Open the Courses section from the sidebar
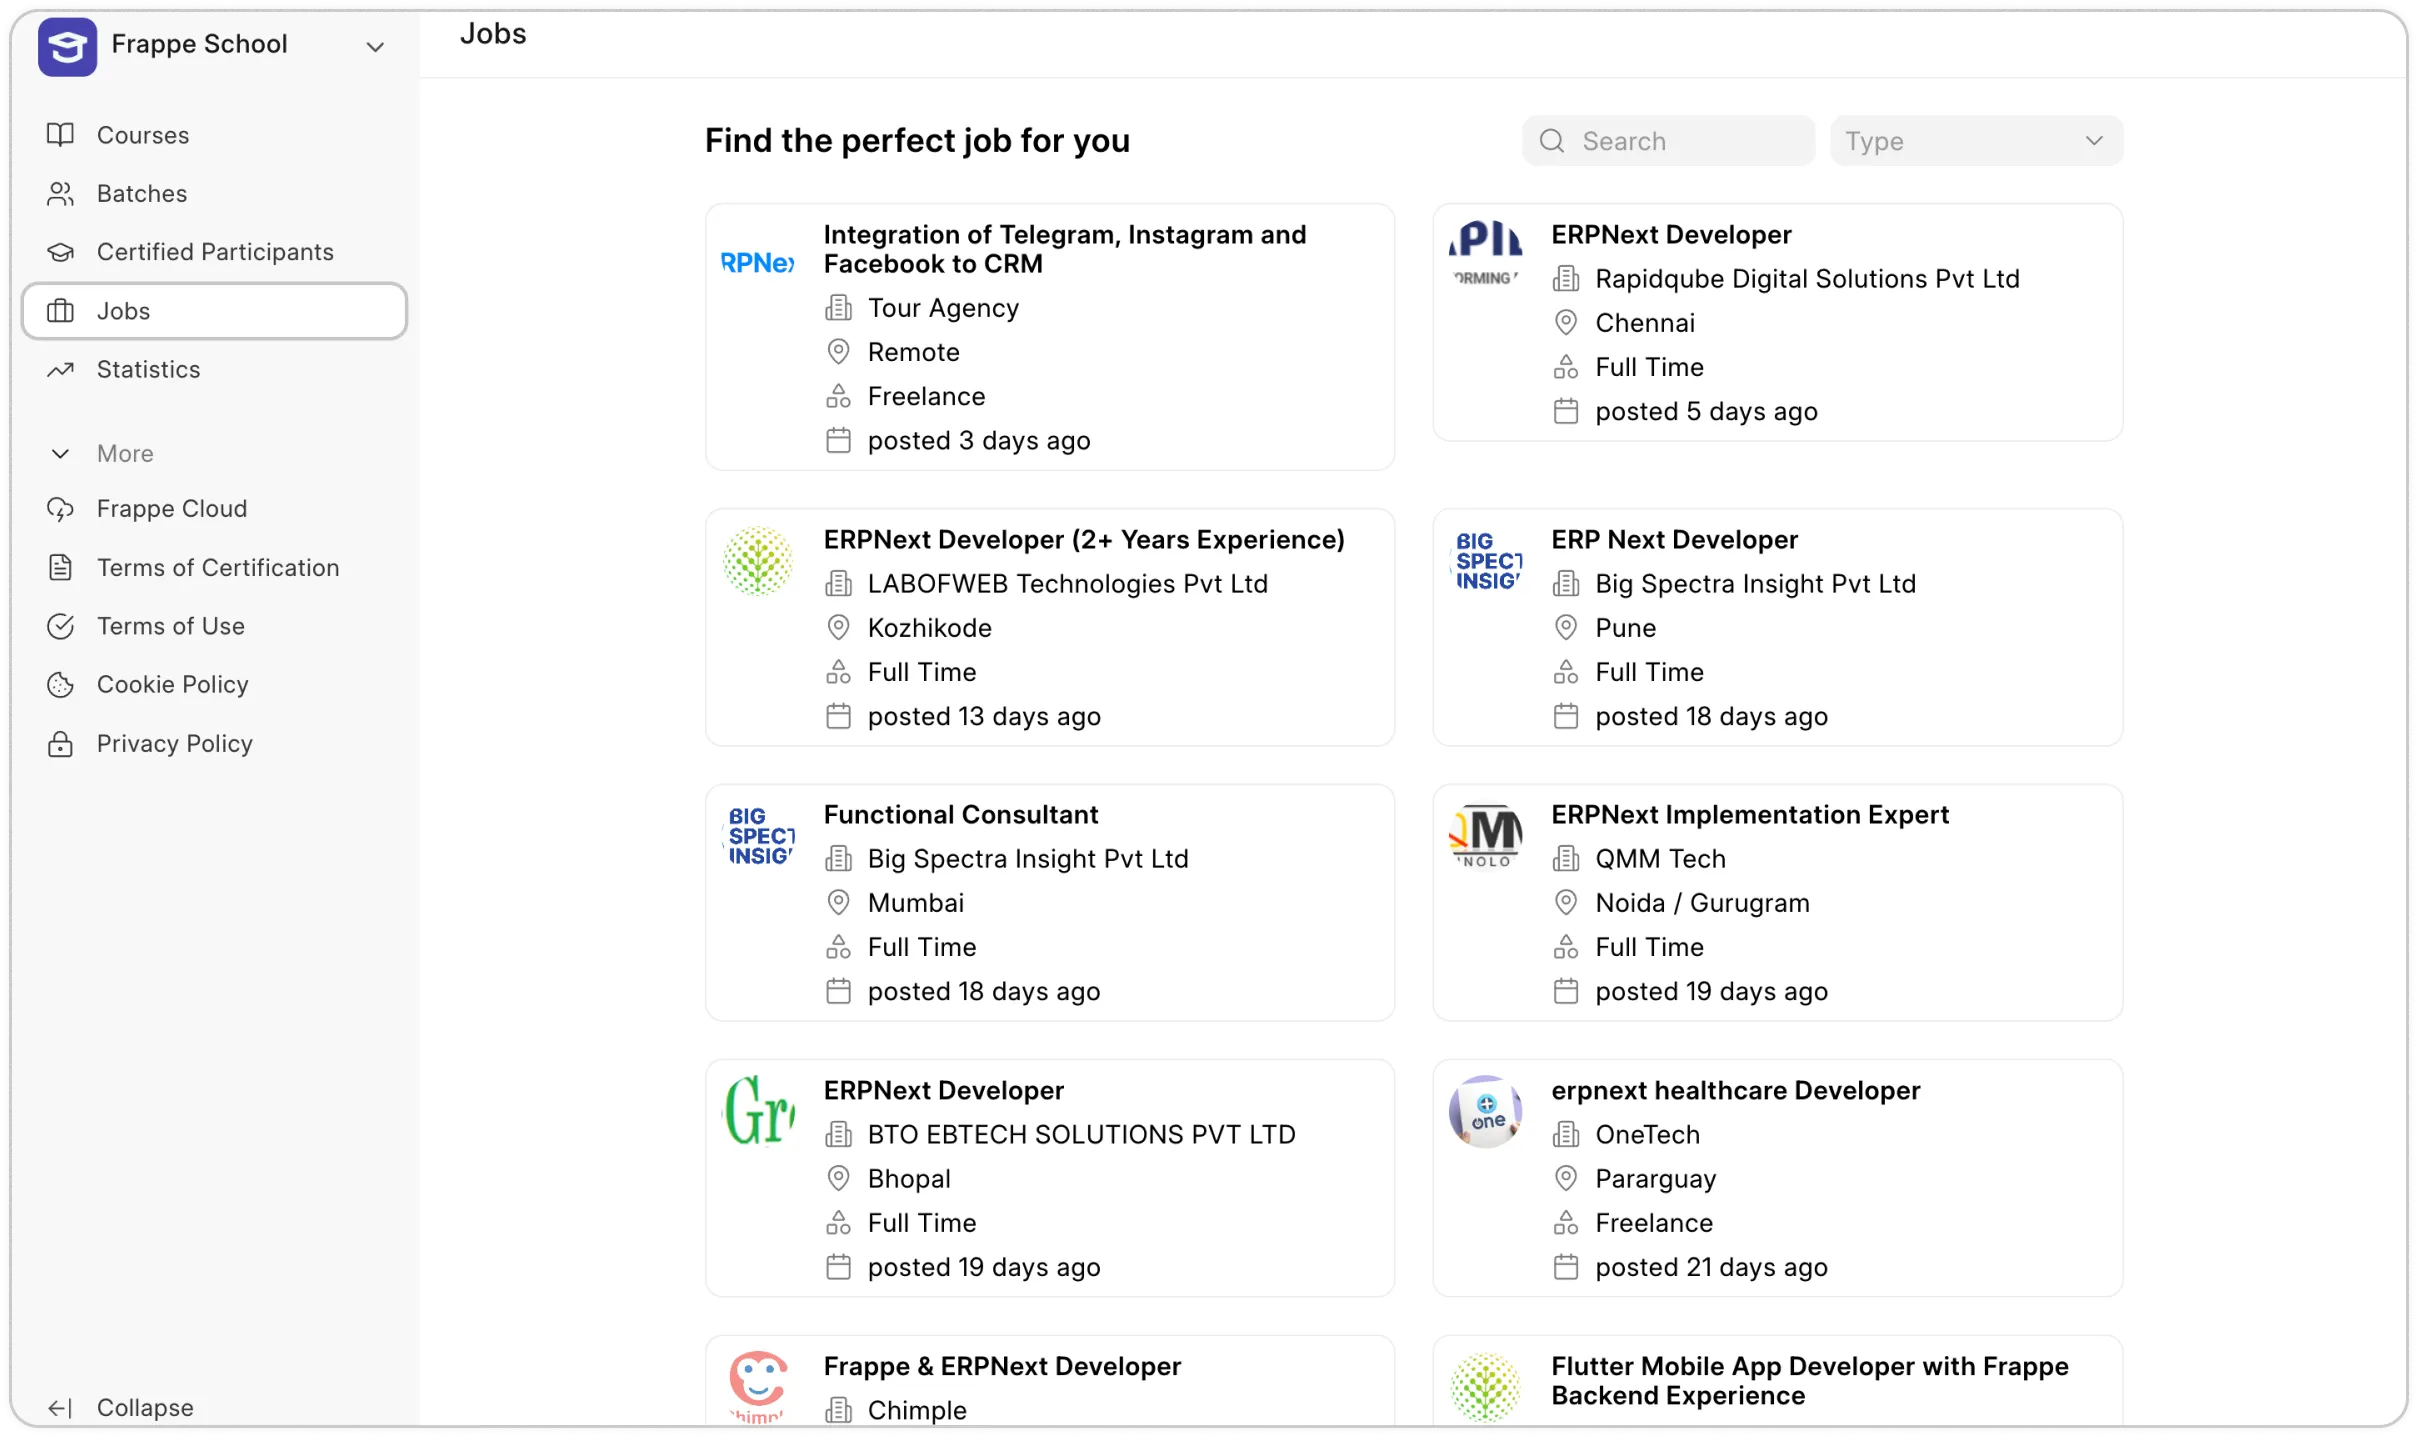The width and height of the screenshot is (2418, 1437). pos(143,134)
